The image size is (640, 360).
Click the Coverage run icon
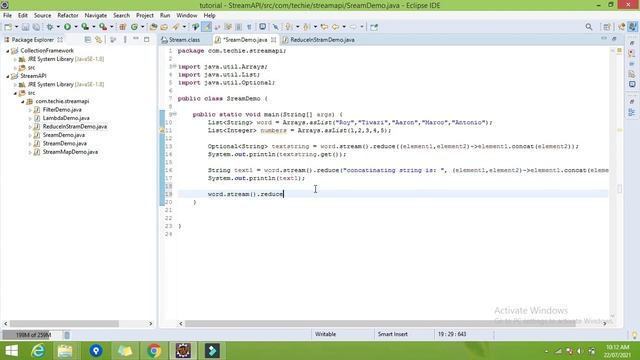(x=85, y=27)
